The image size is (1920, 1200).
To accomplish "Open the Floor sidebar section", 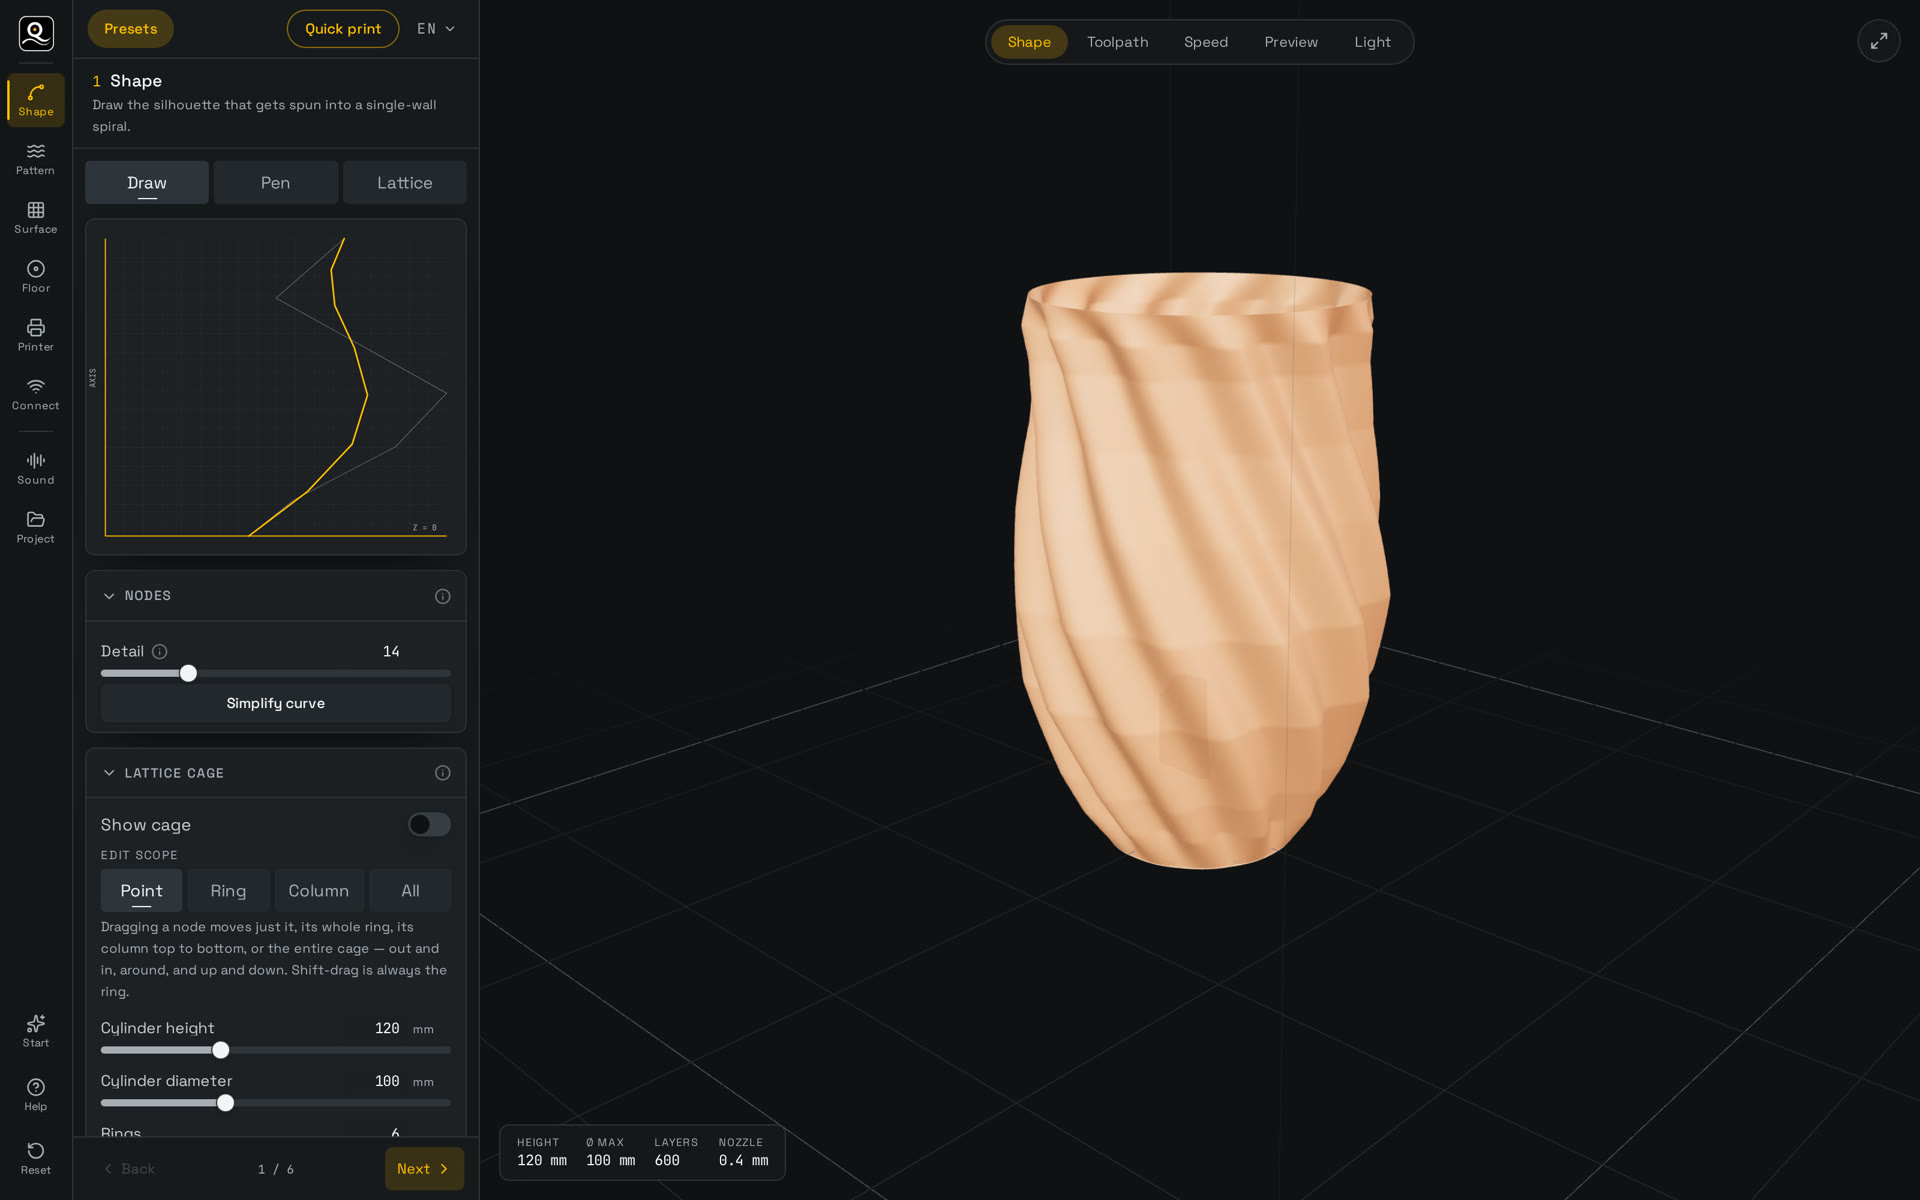I will click(x=36, y=277).
